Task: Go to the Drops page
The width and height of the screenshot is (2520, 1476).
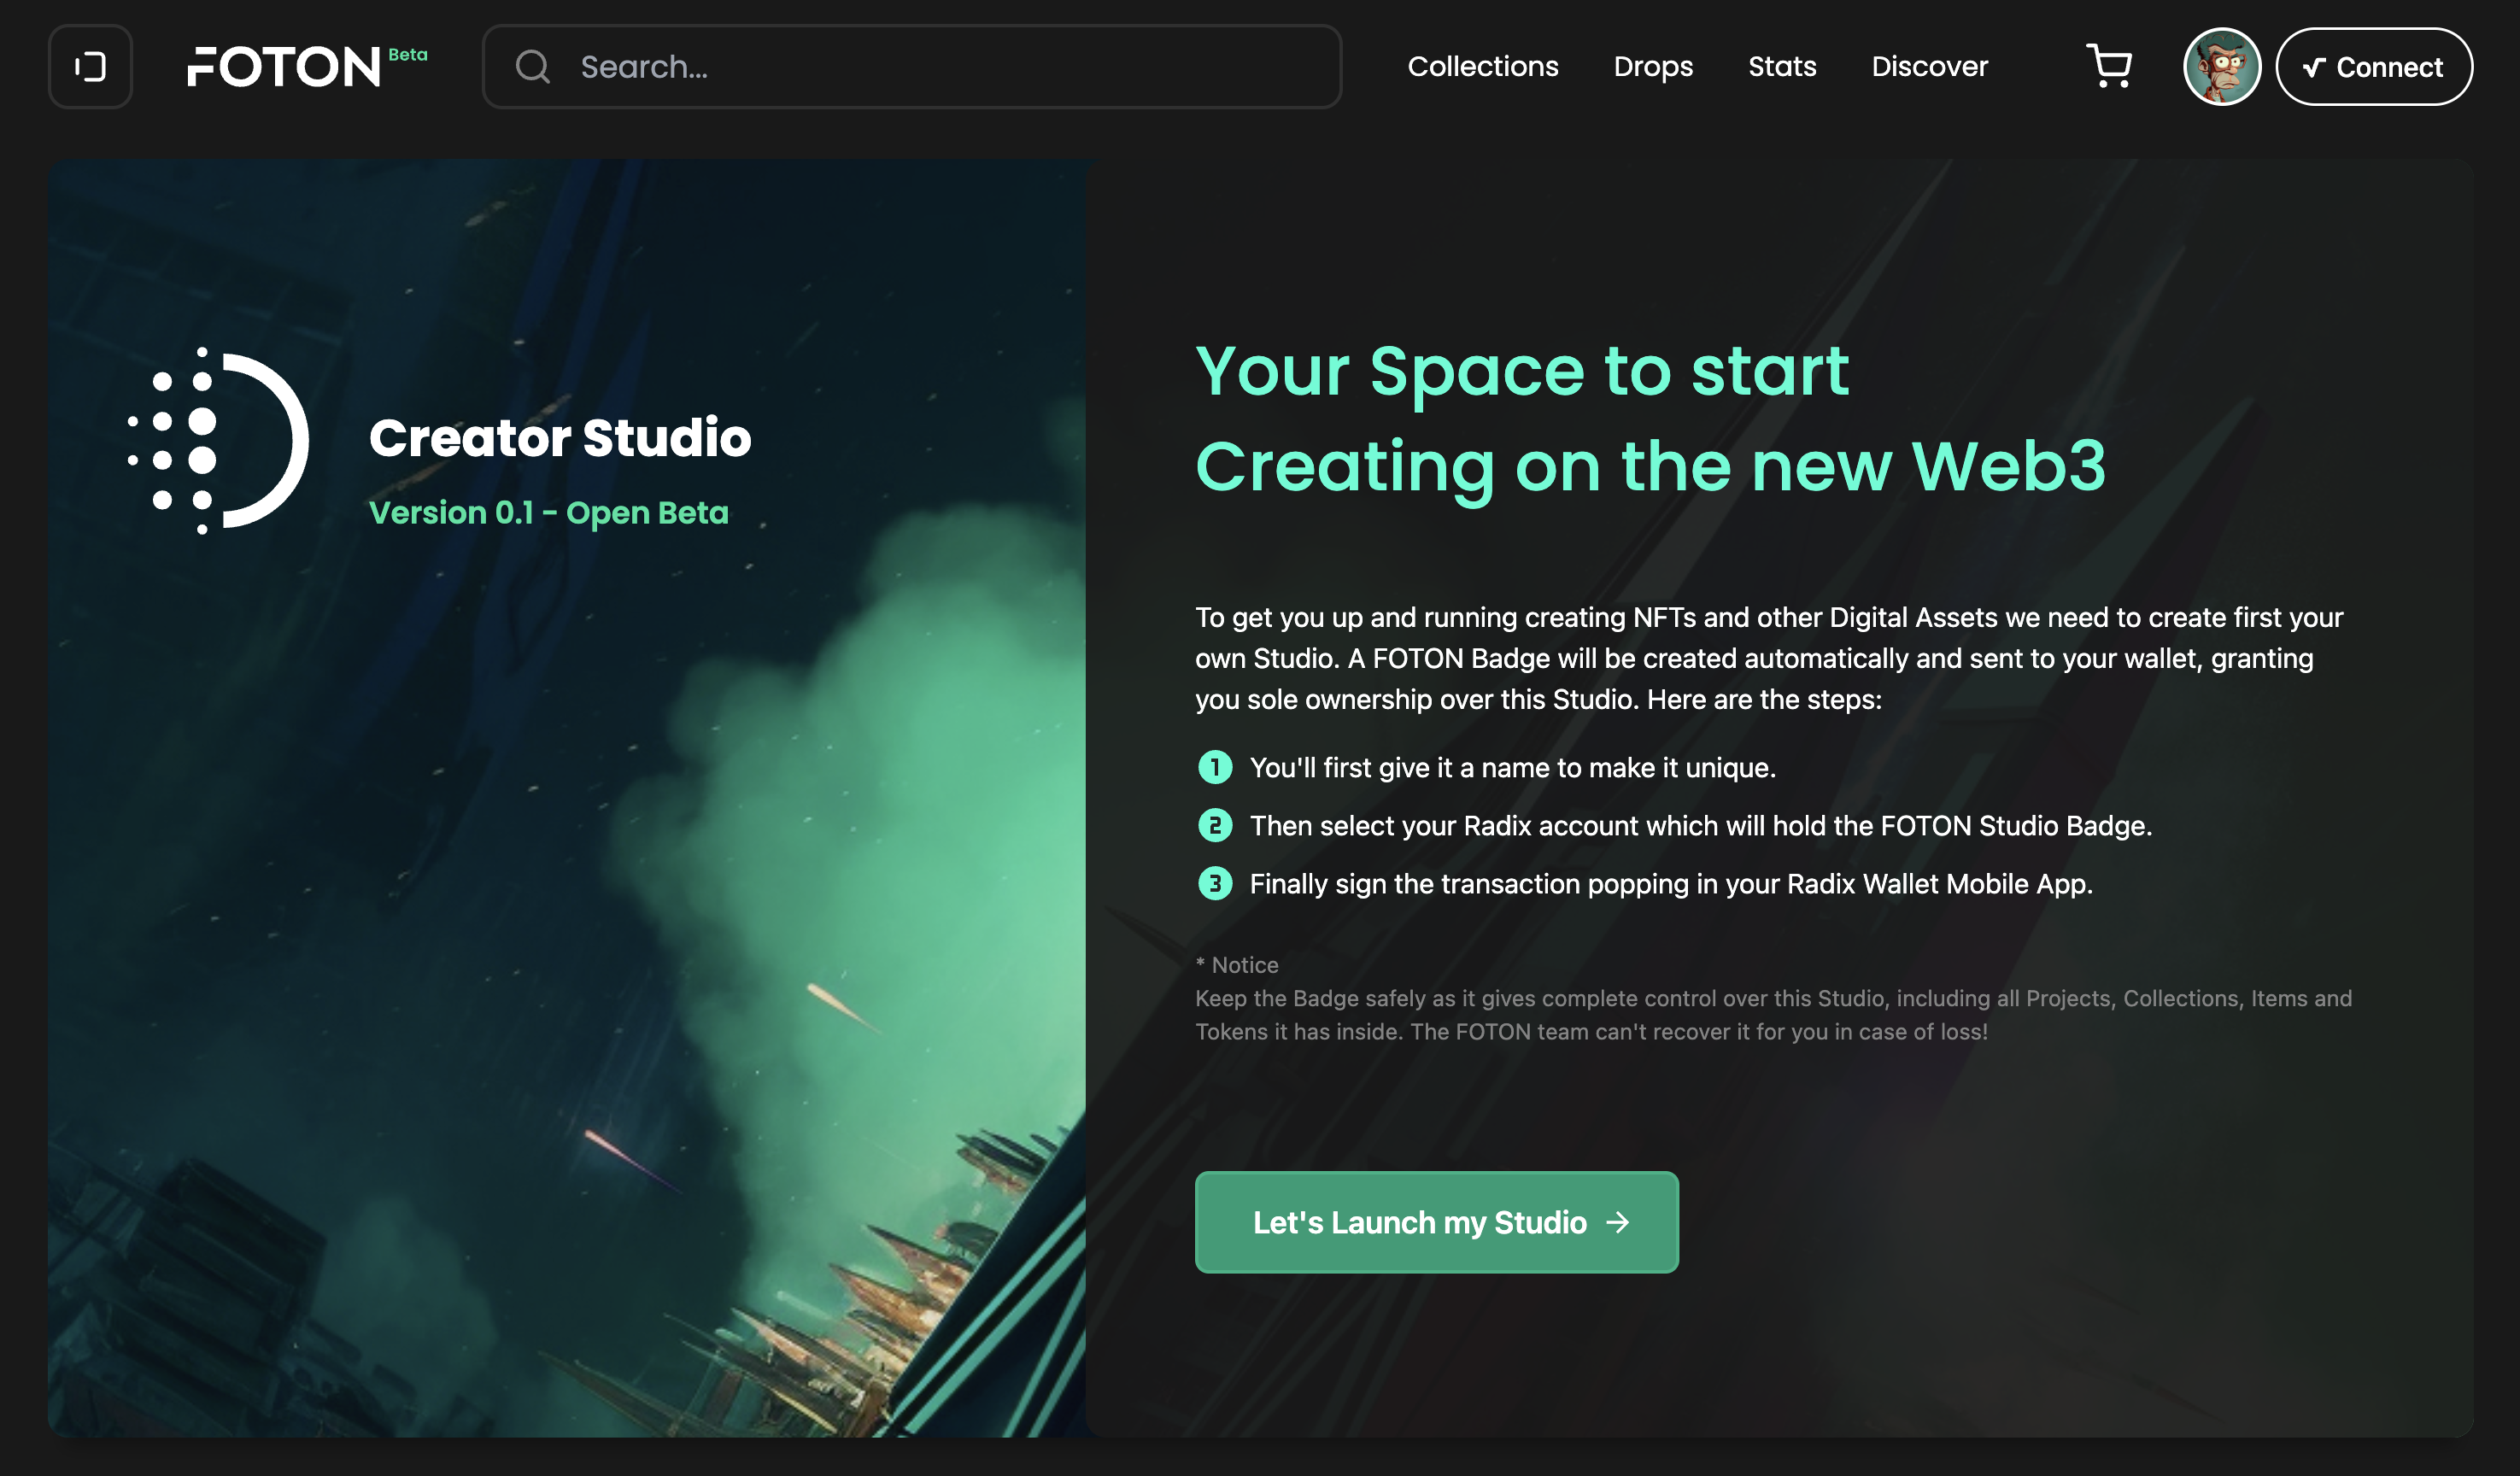Action: click(x=1653, y=67)
